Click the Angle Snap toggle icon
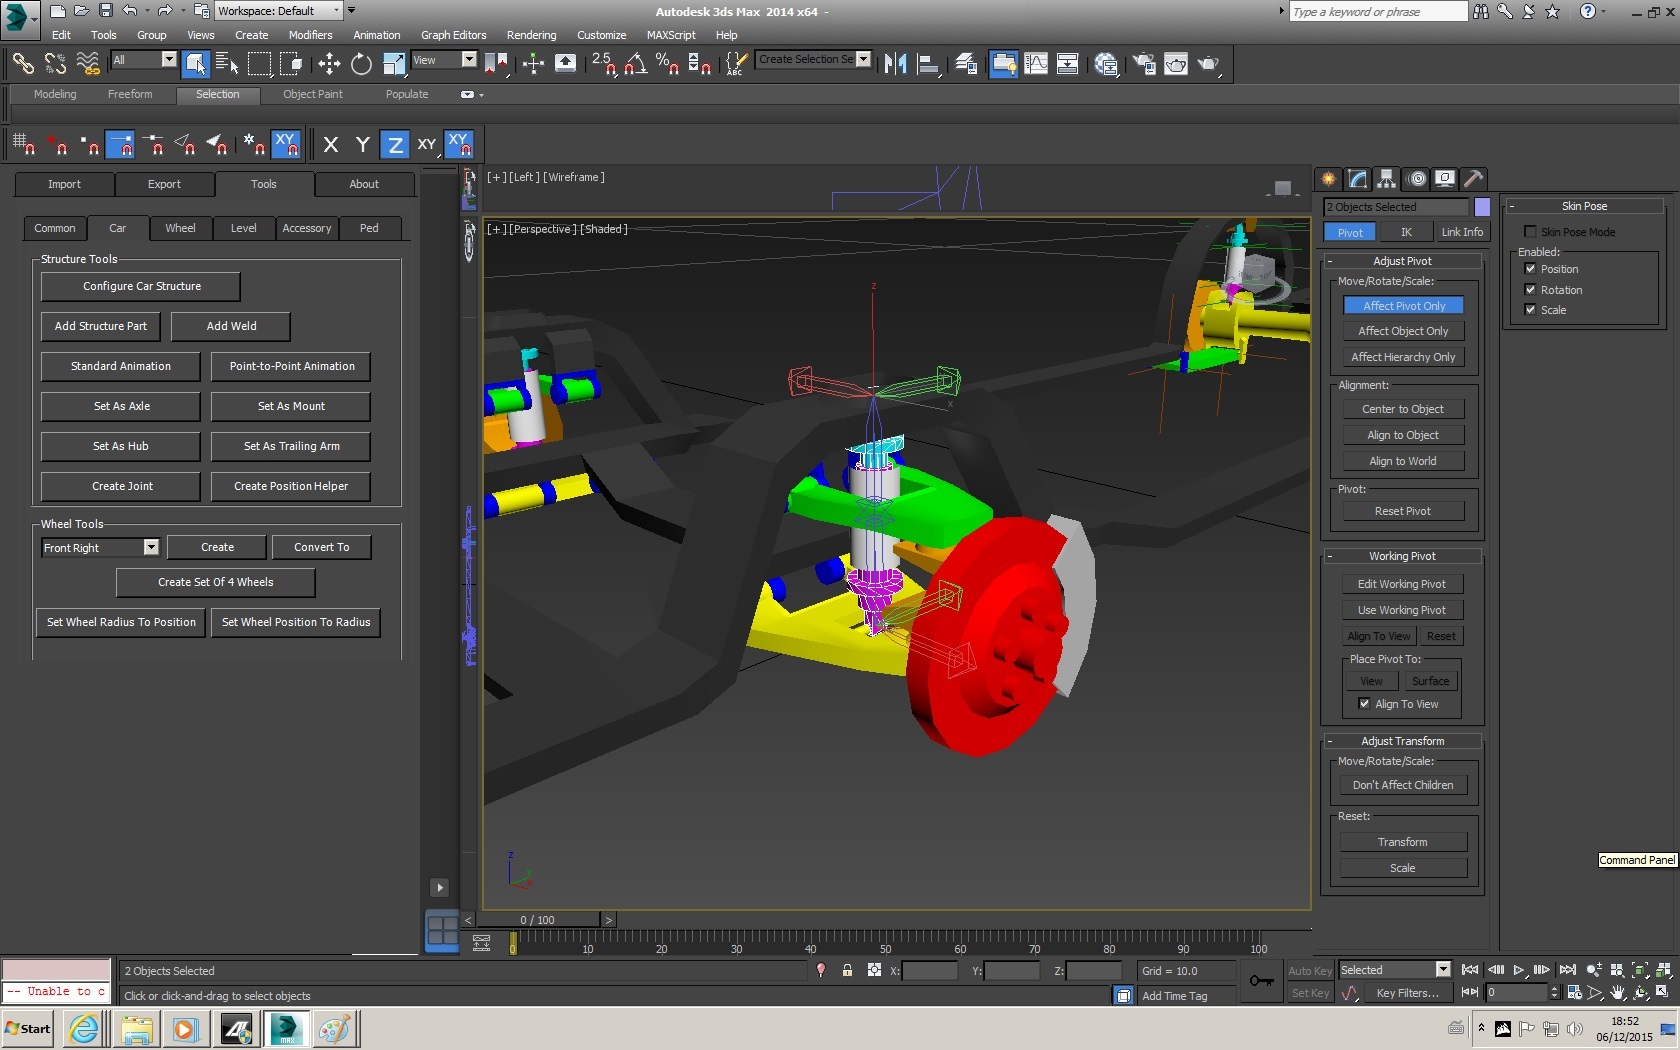 pos(635,64)
